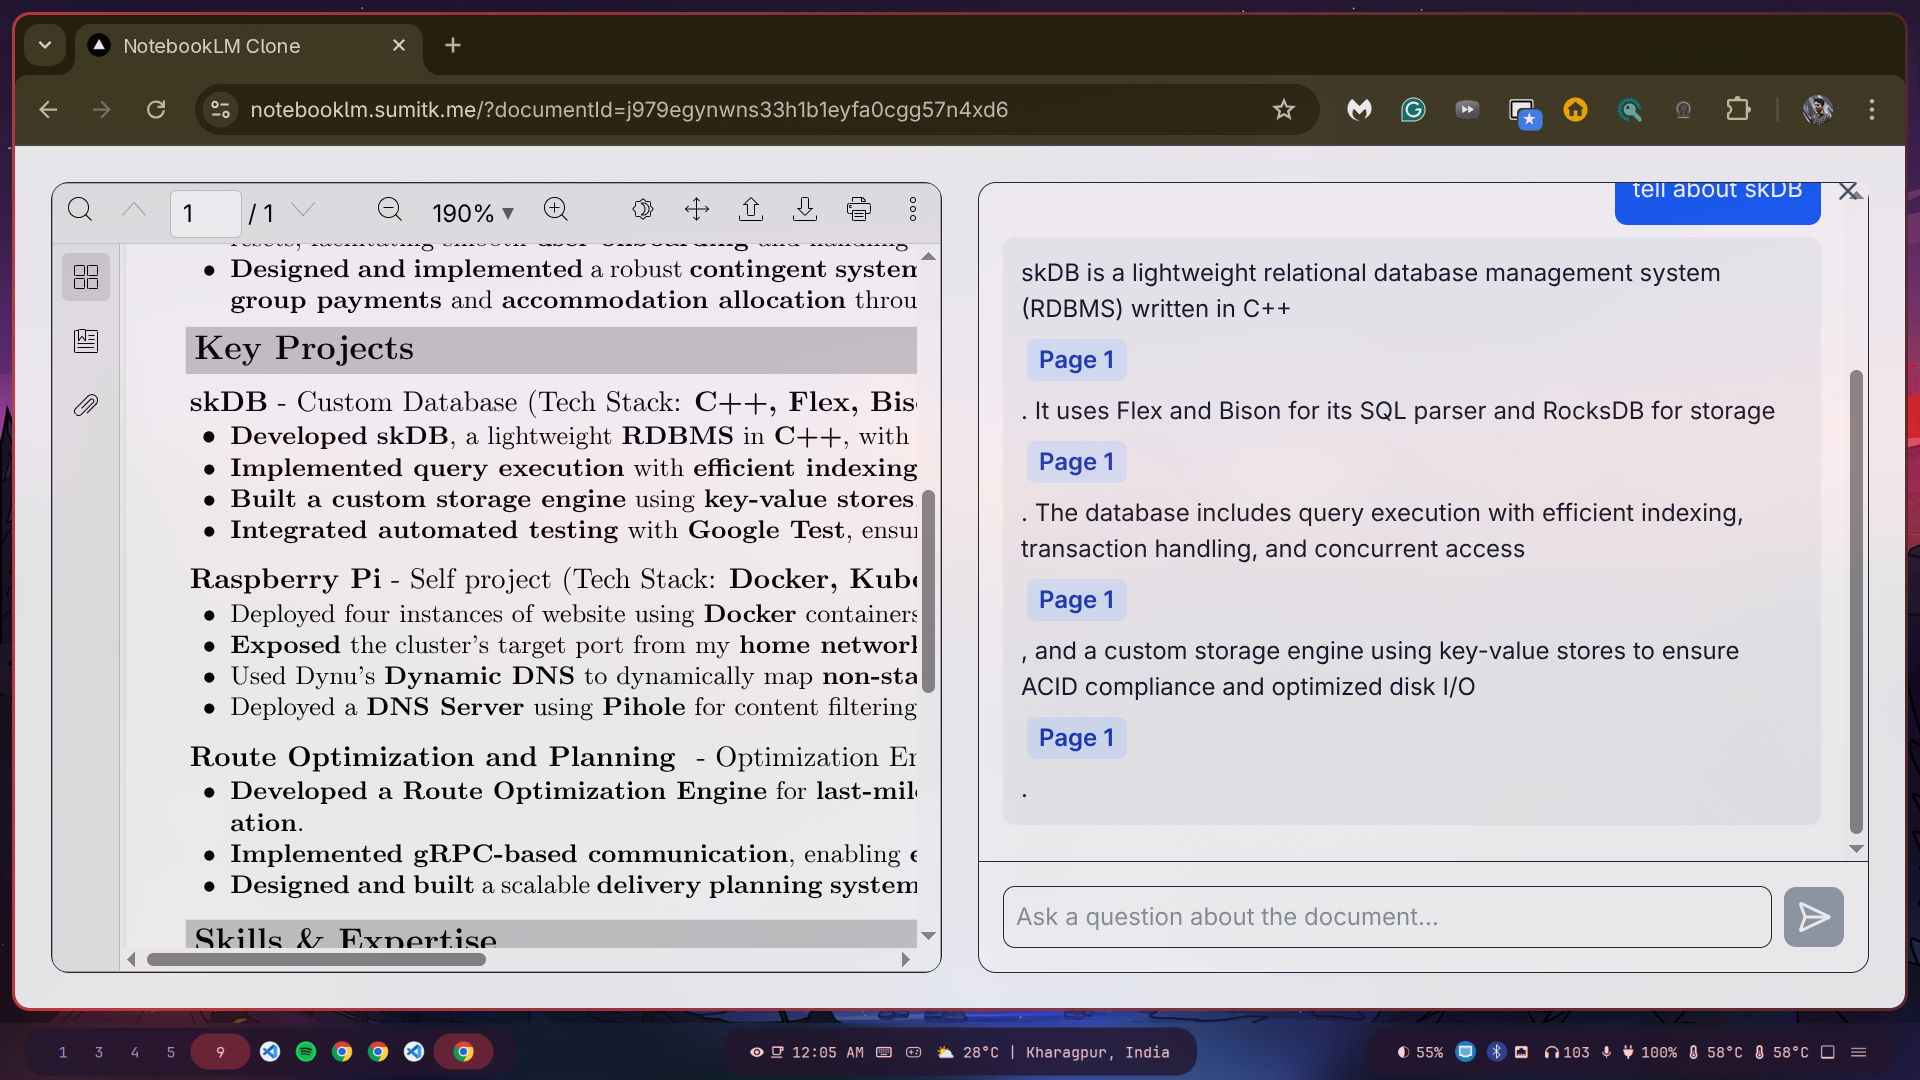Screen dimensions: 1920x1080
Task: Bookmark the current page in the browser
Action: click(x=1284, y=110)
